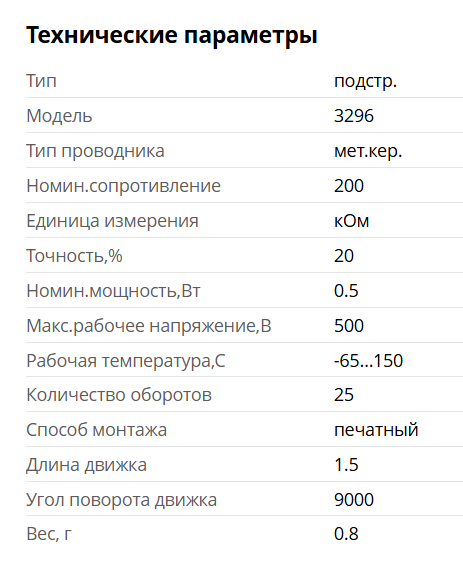463x564 pixels.
Task: Select max voltage value 500
Action: [x=349, y=326]
